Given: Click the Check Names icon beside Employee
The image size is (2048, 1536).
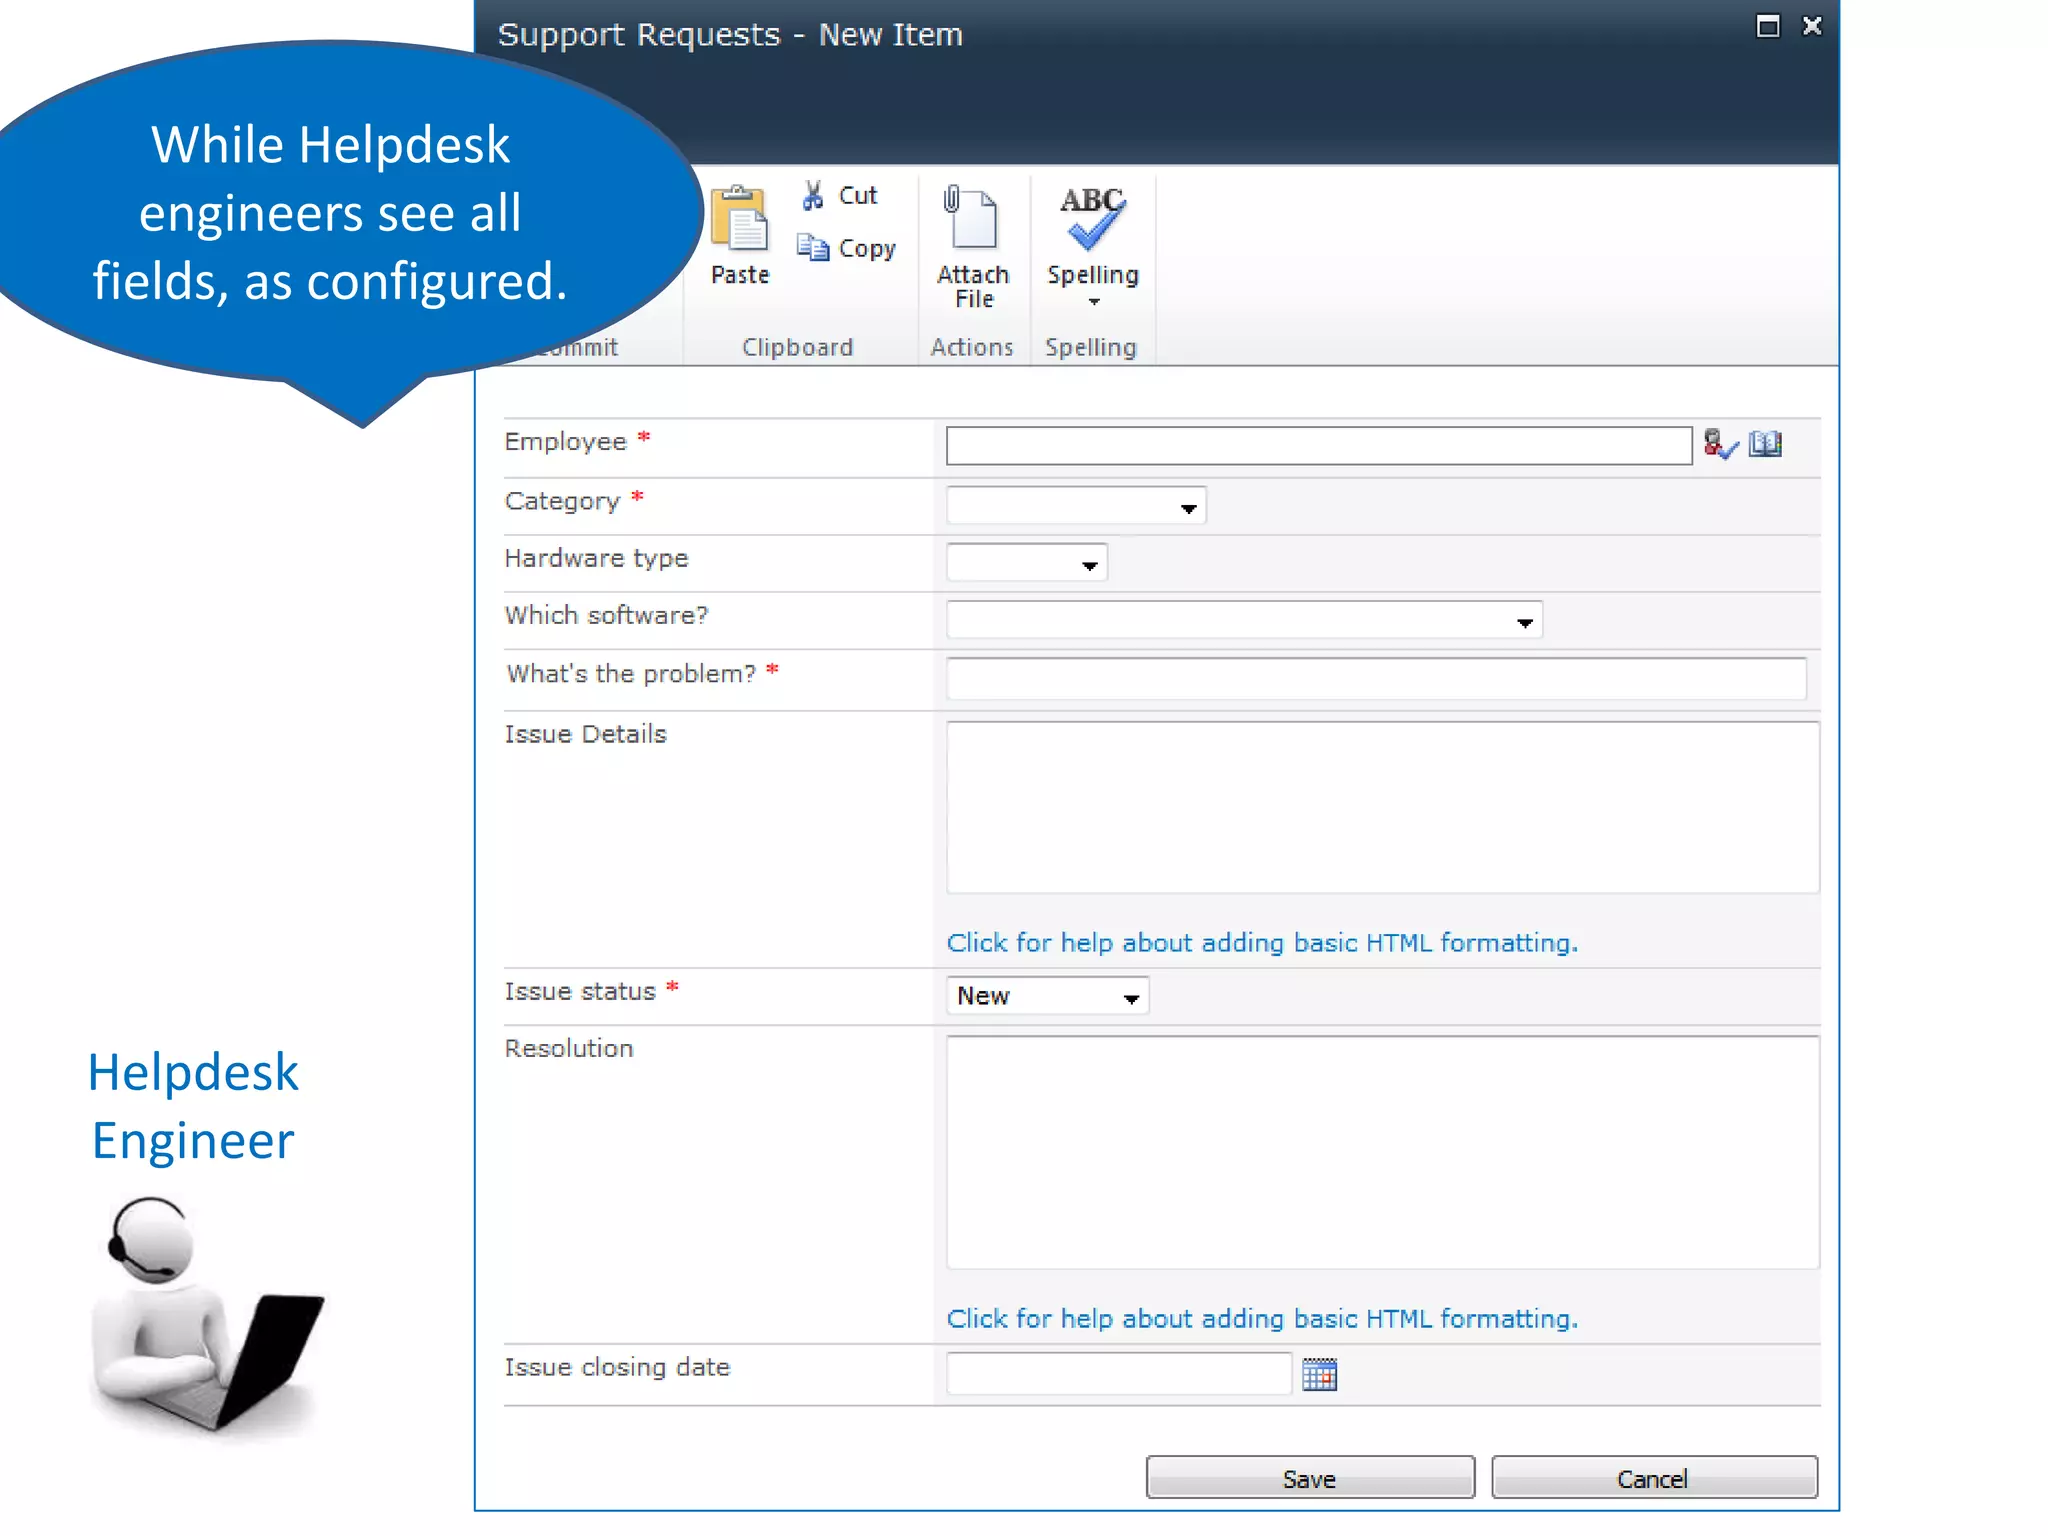Looking at the screenshot, I should pos(1721,445).
